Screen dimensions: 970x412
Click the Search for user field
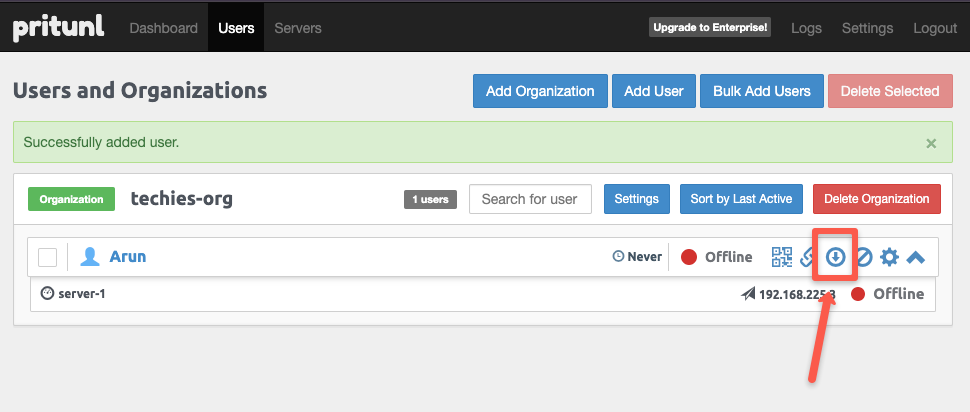[x=530, y=199]
